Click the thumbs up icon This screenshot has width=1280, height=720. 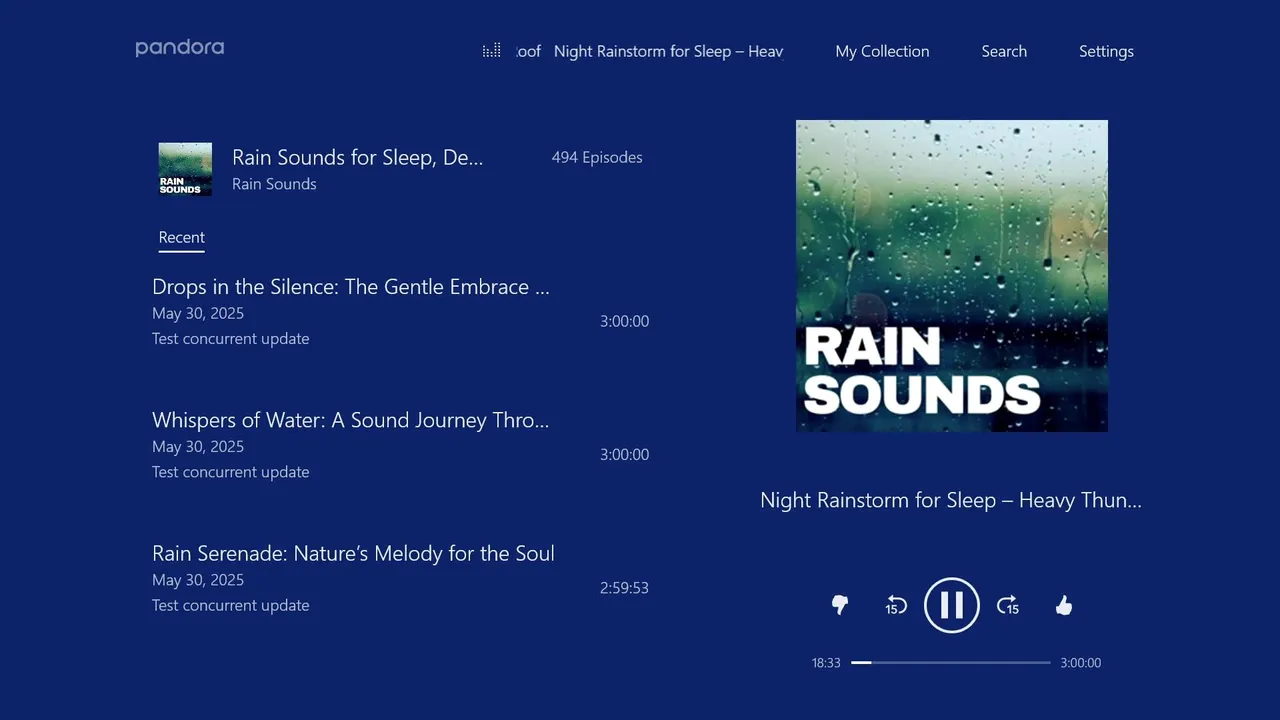point(1064,605)
